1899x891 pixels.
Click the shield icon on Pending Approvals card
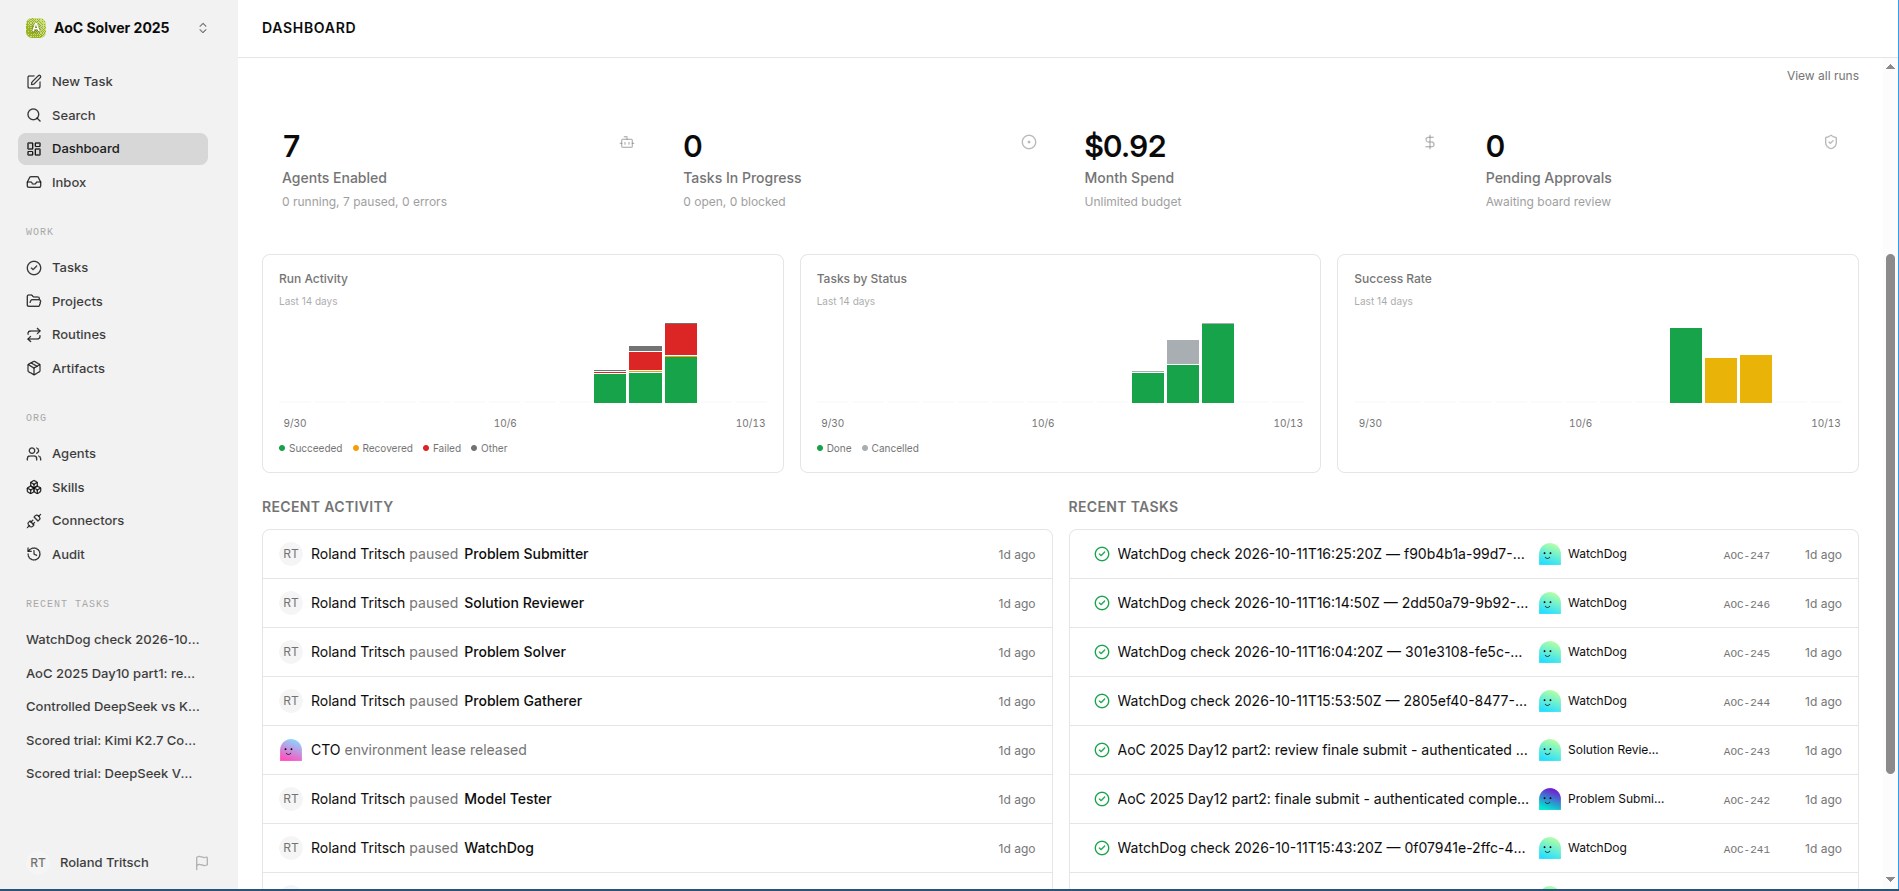click(x=1831, y=142)
